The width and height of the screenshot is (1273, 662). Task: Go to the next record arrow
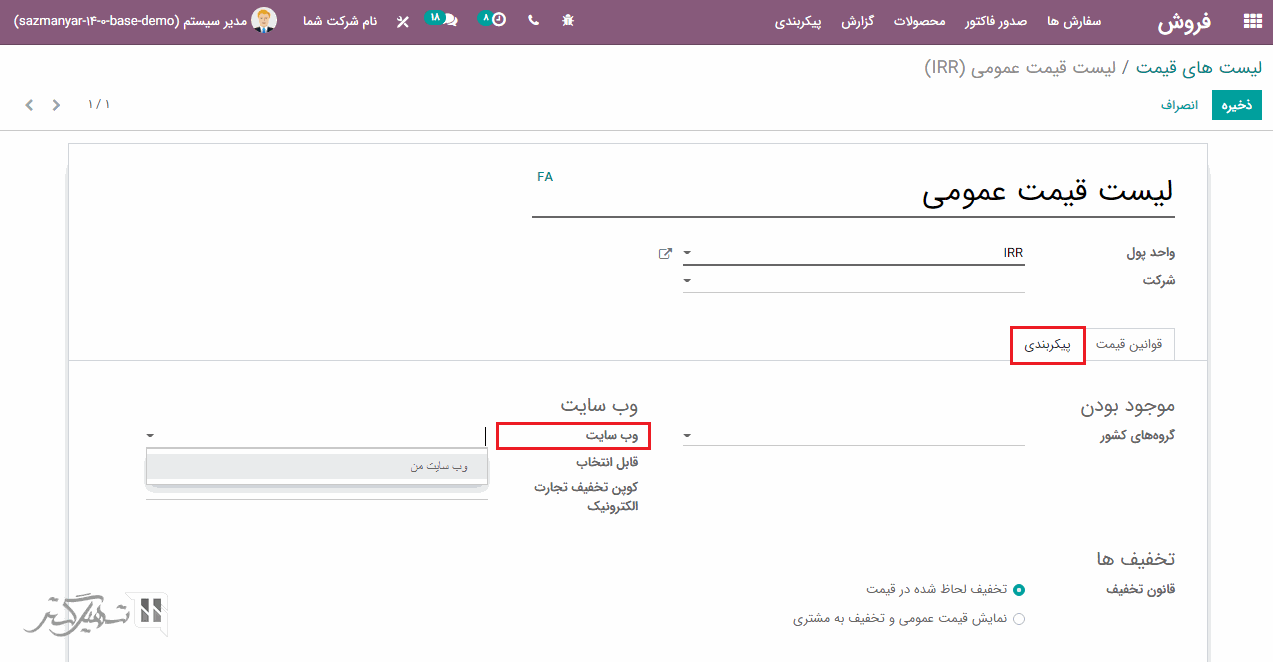[x=29, y=105]
